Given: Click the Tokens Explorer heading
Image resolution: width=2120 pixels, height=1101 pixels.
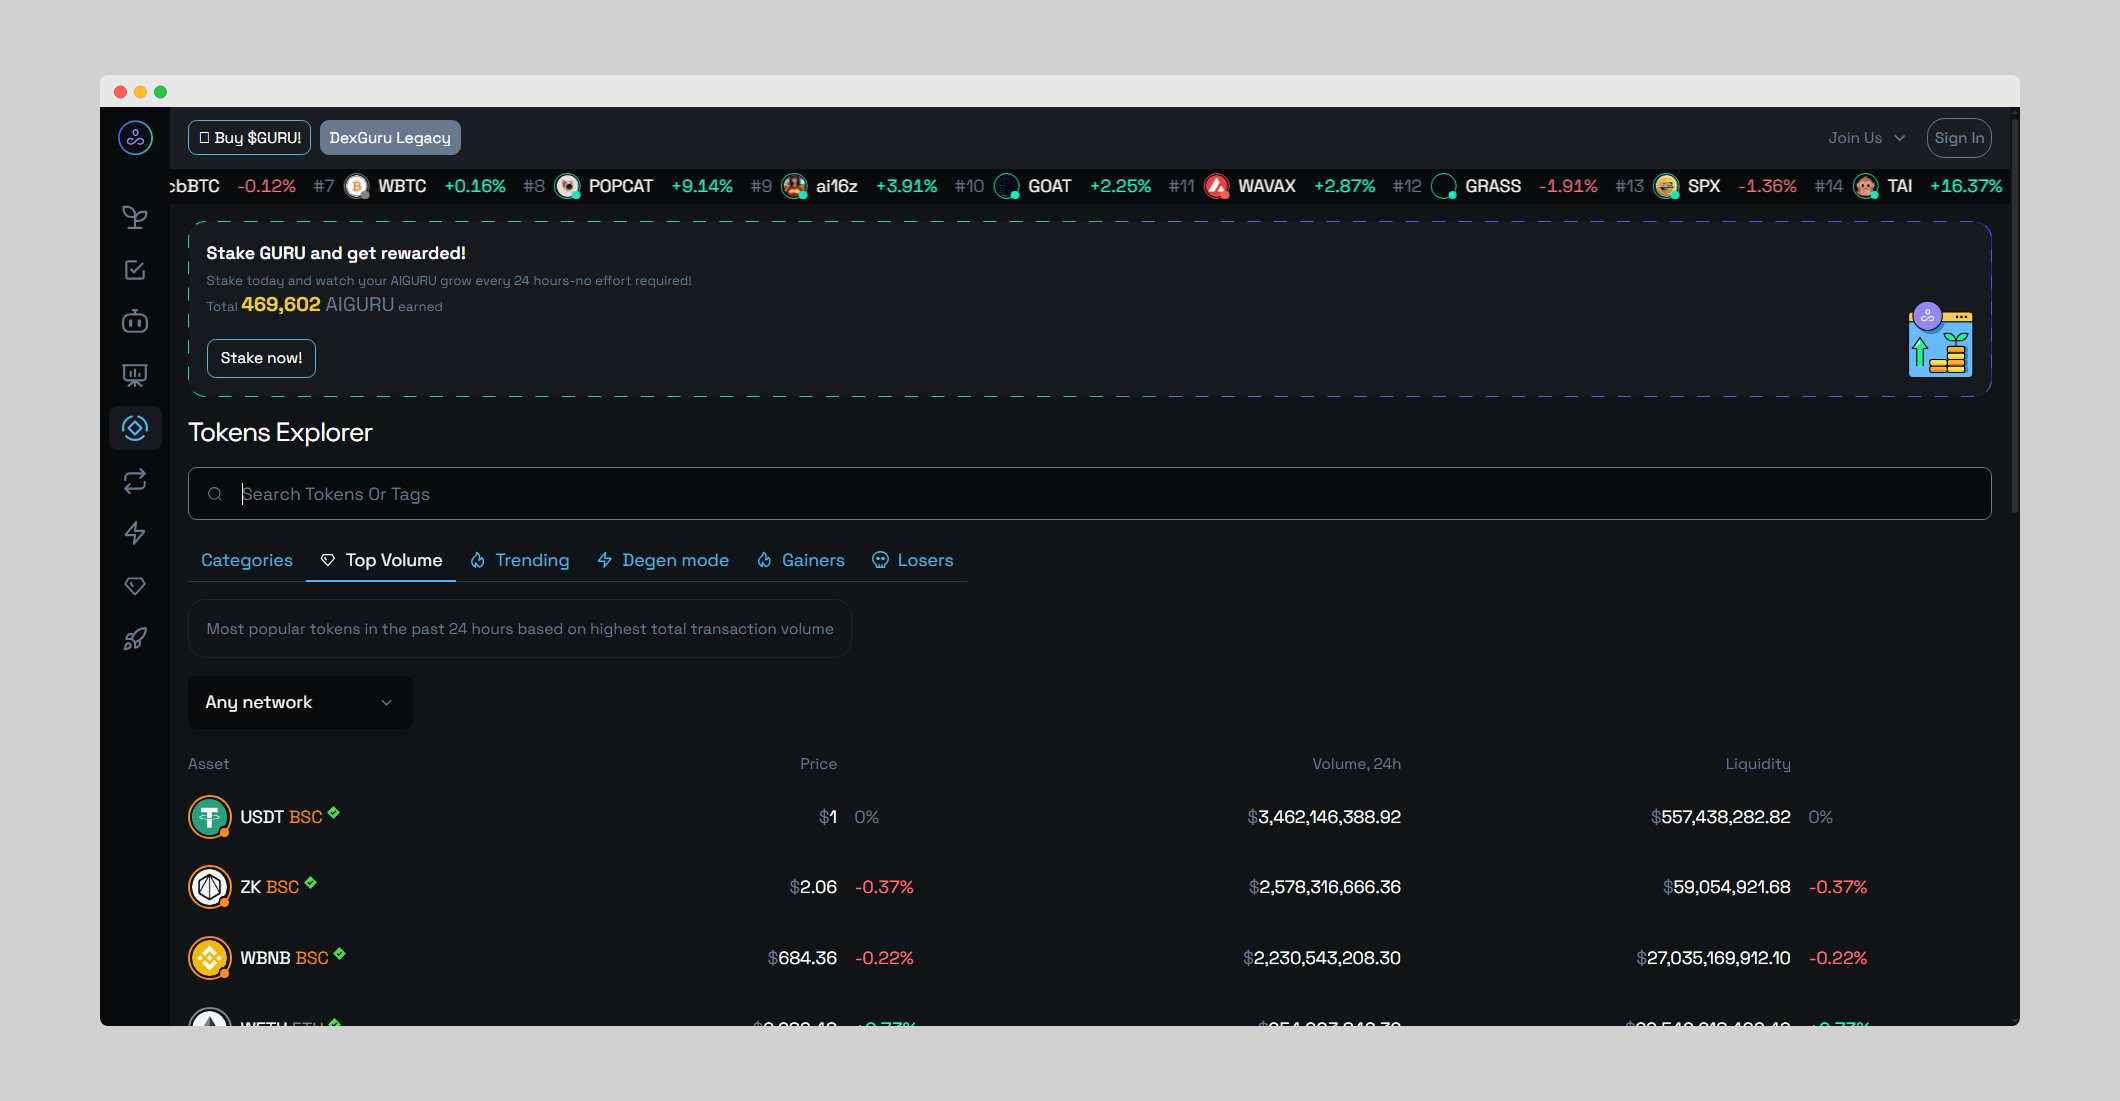Looking at the screenshot, I should point(280,433).
